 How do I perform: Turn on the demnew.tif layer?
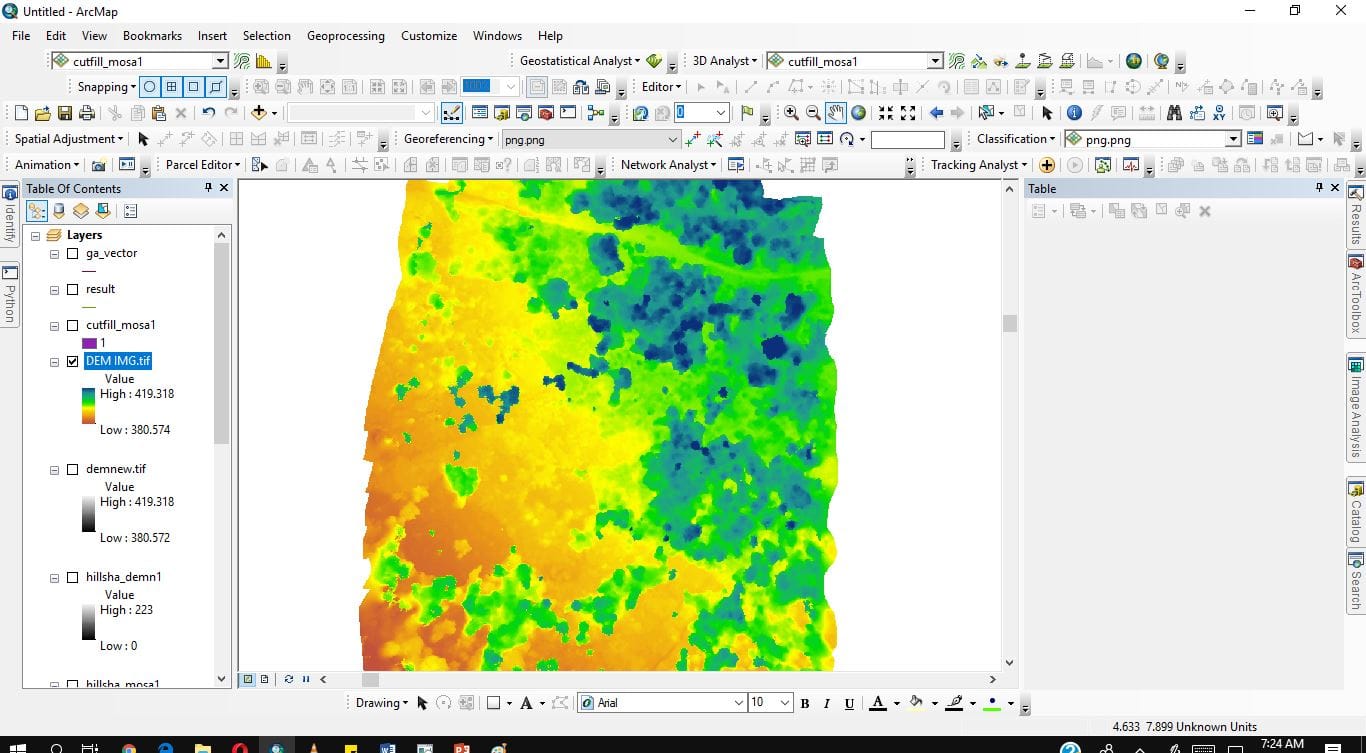coord(72,470)
